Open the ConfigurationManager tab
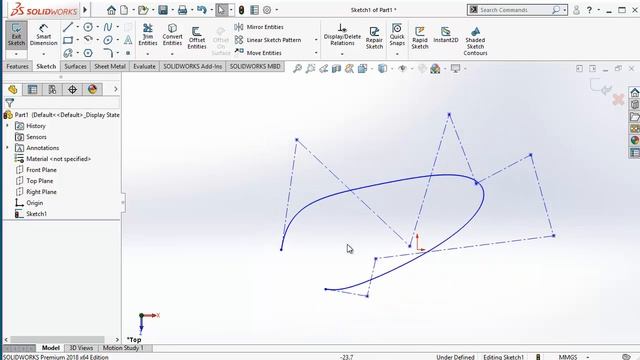This screenshot has height=360, width=640. pyautogui.click(x=52, y=89)
